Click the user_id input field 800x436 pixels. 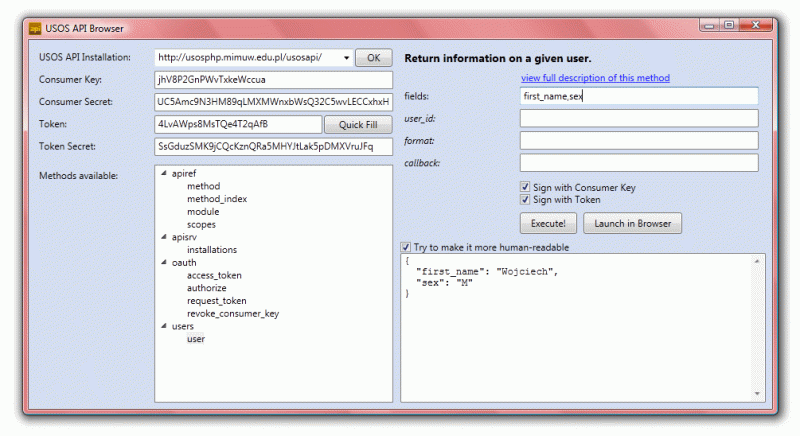point(639,118)
